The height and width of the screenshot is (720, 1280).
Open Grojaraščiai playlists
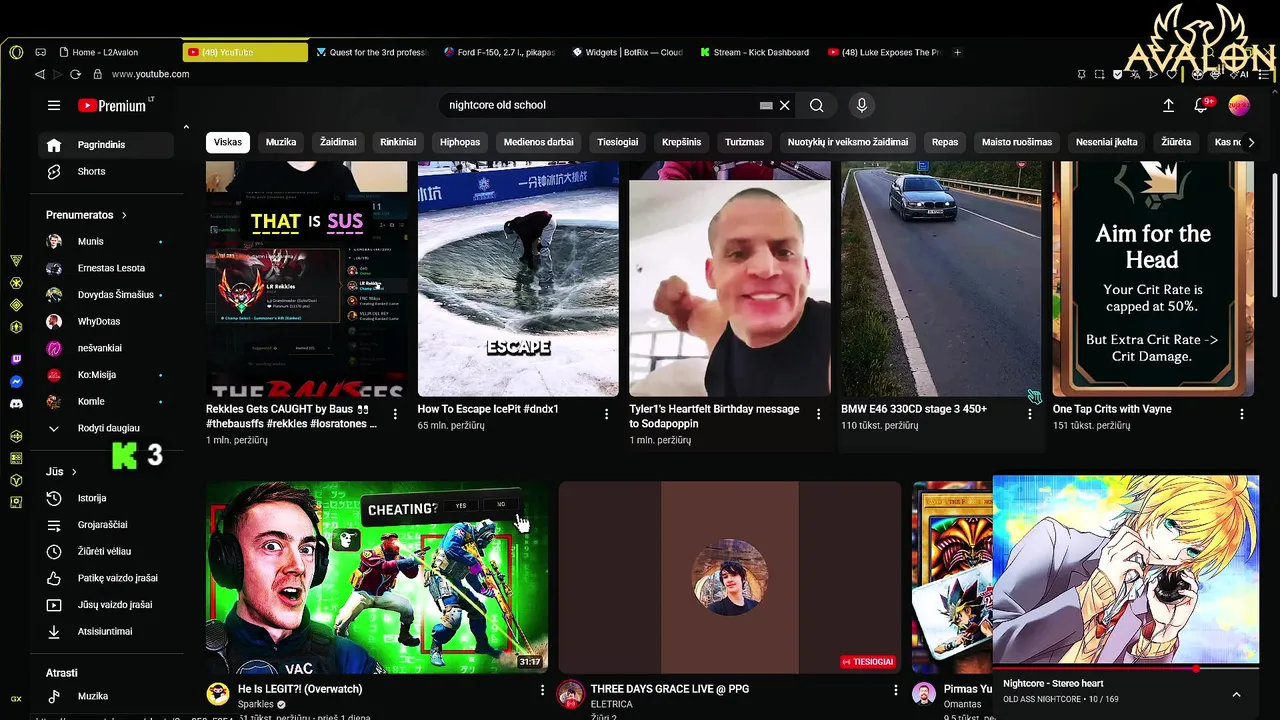pos(106,525)
